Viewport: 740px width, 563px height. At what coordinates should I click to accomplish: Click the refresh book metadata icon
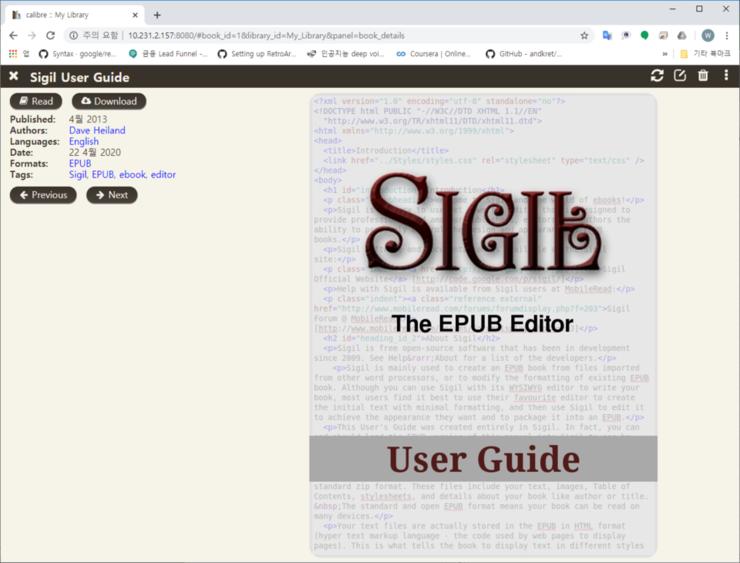657,76
